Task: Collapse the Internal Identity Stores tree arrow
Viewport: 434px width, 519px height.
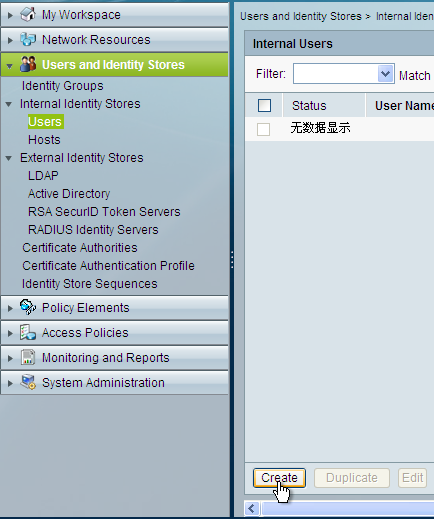Action: 9,104
